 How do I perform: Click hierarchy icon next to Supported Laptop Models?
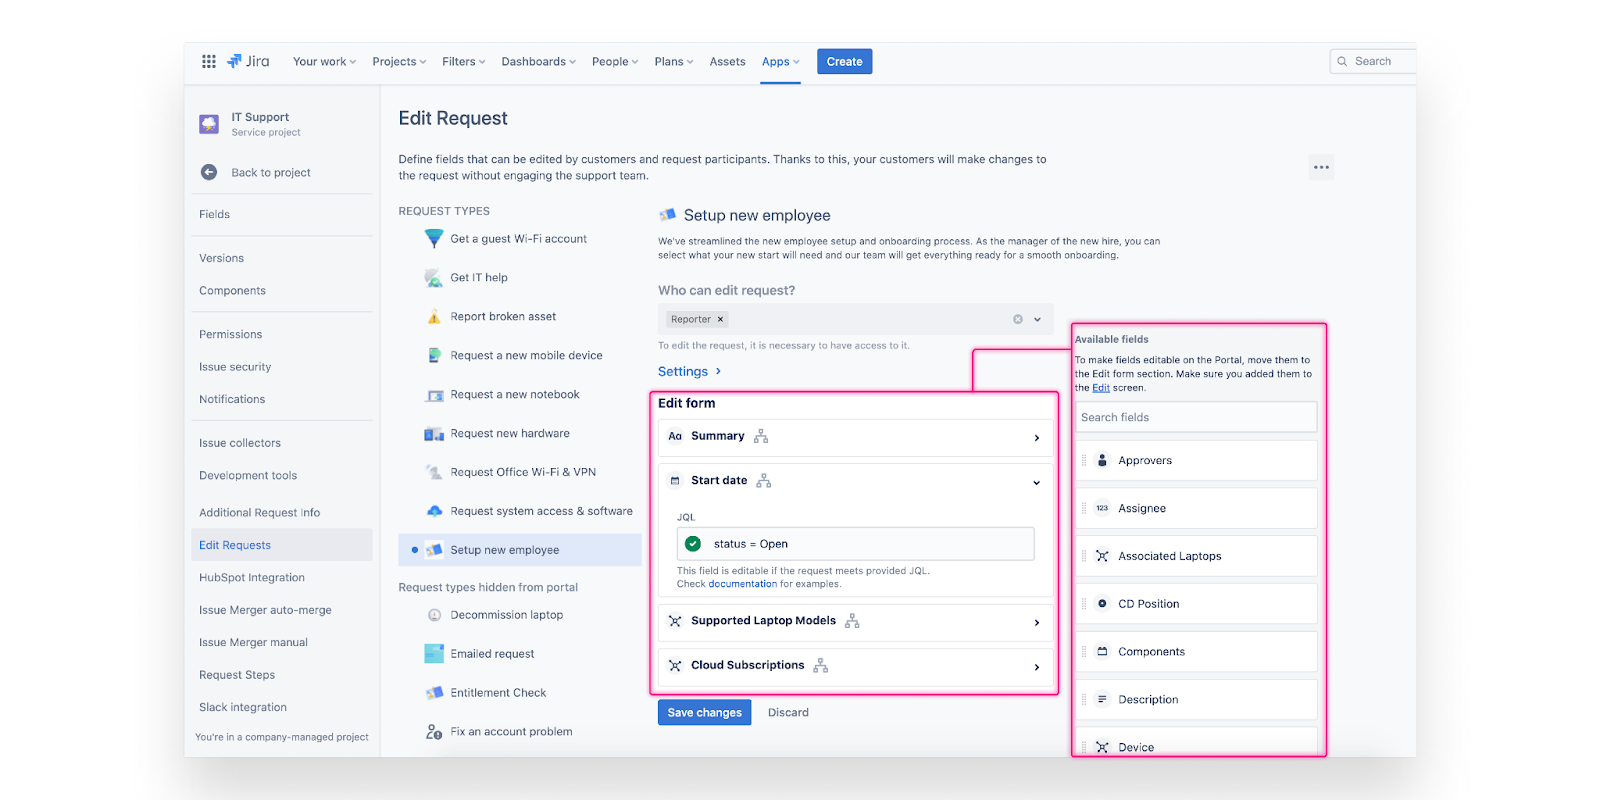(852, 621)
